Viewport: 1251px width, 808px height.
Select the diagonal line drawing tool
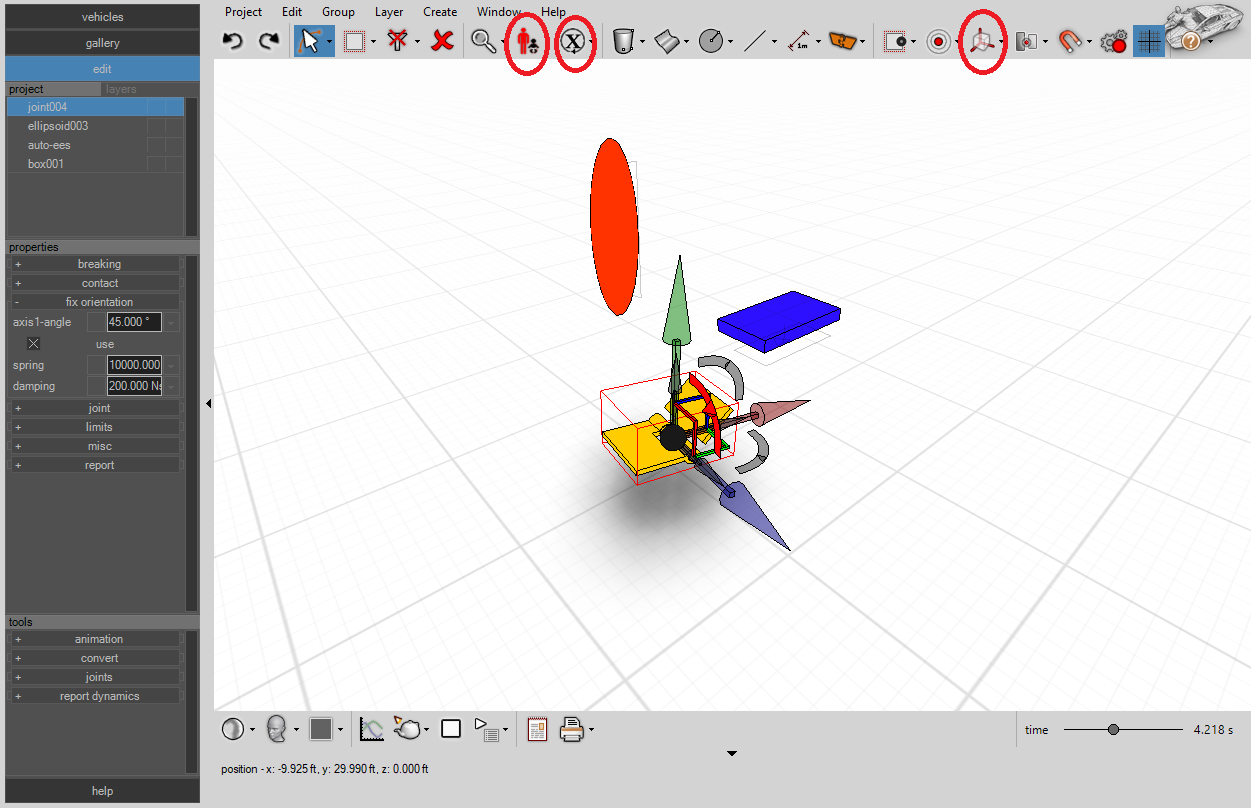755,41
